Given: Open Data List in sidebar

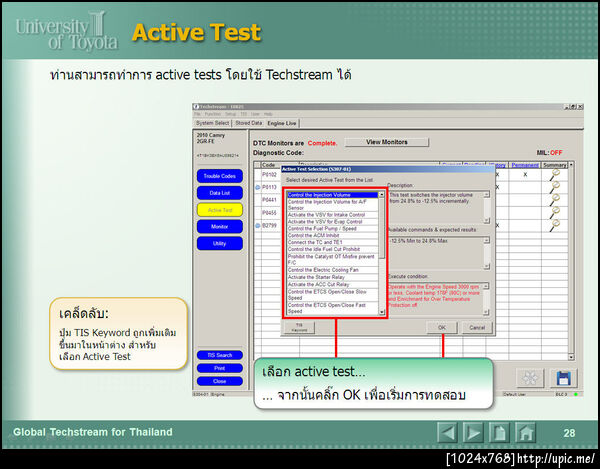Looking at the screenshot, I should pos(220,193).
